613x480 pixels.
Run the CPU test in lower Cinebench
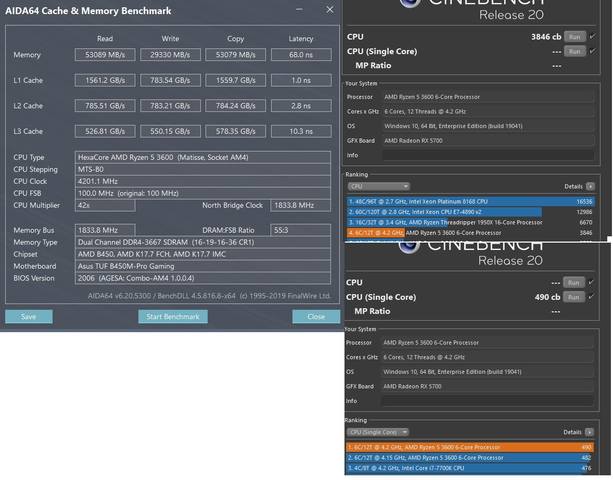pyautogui.click(x=573, y=283)
